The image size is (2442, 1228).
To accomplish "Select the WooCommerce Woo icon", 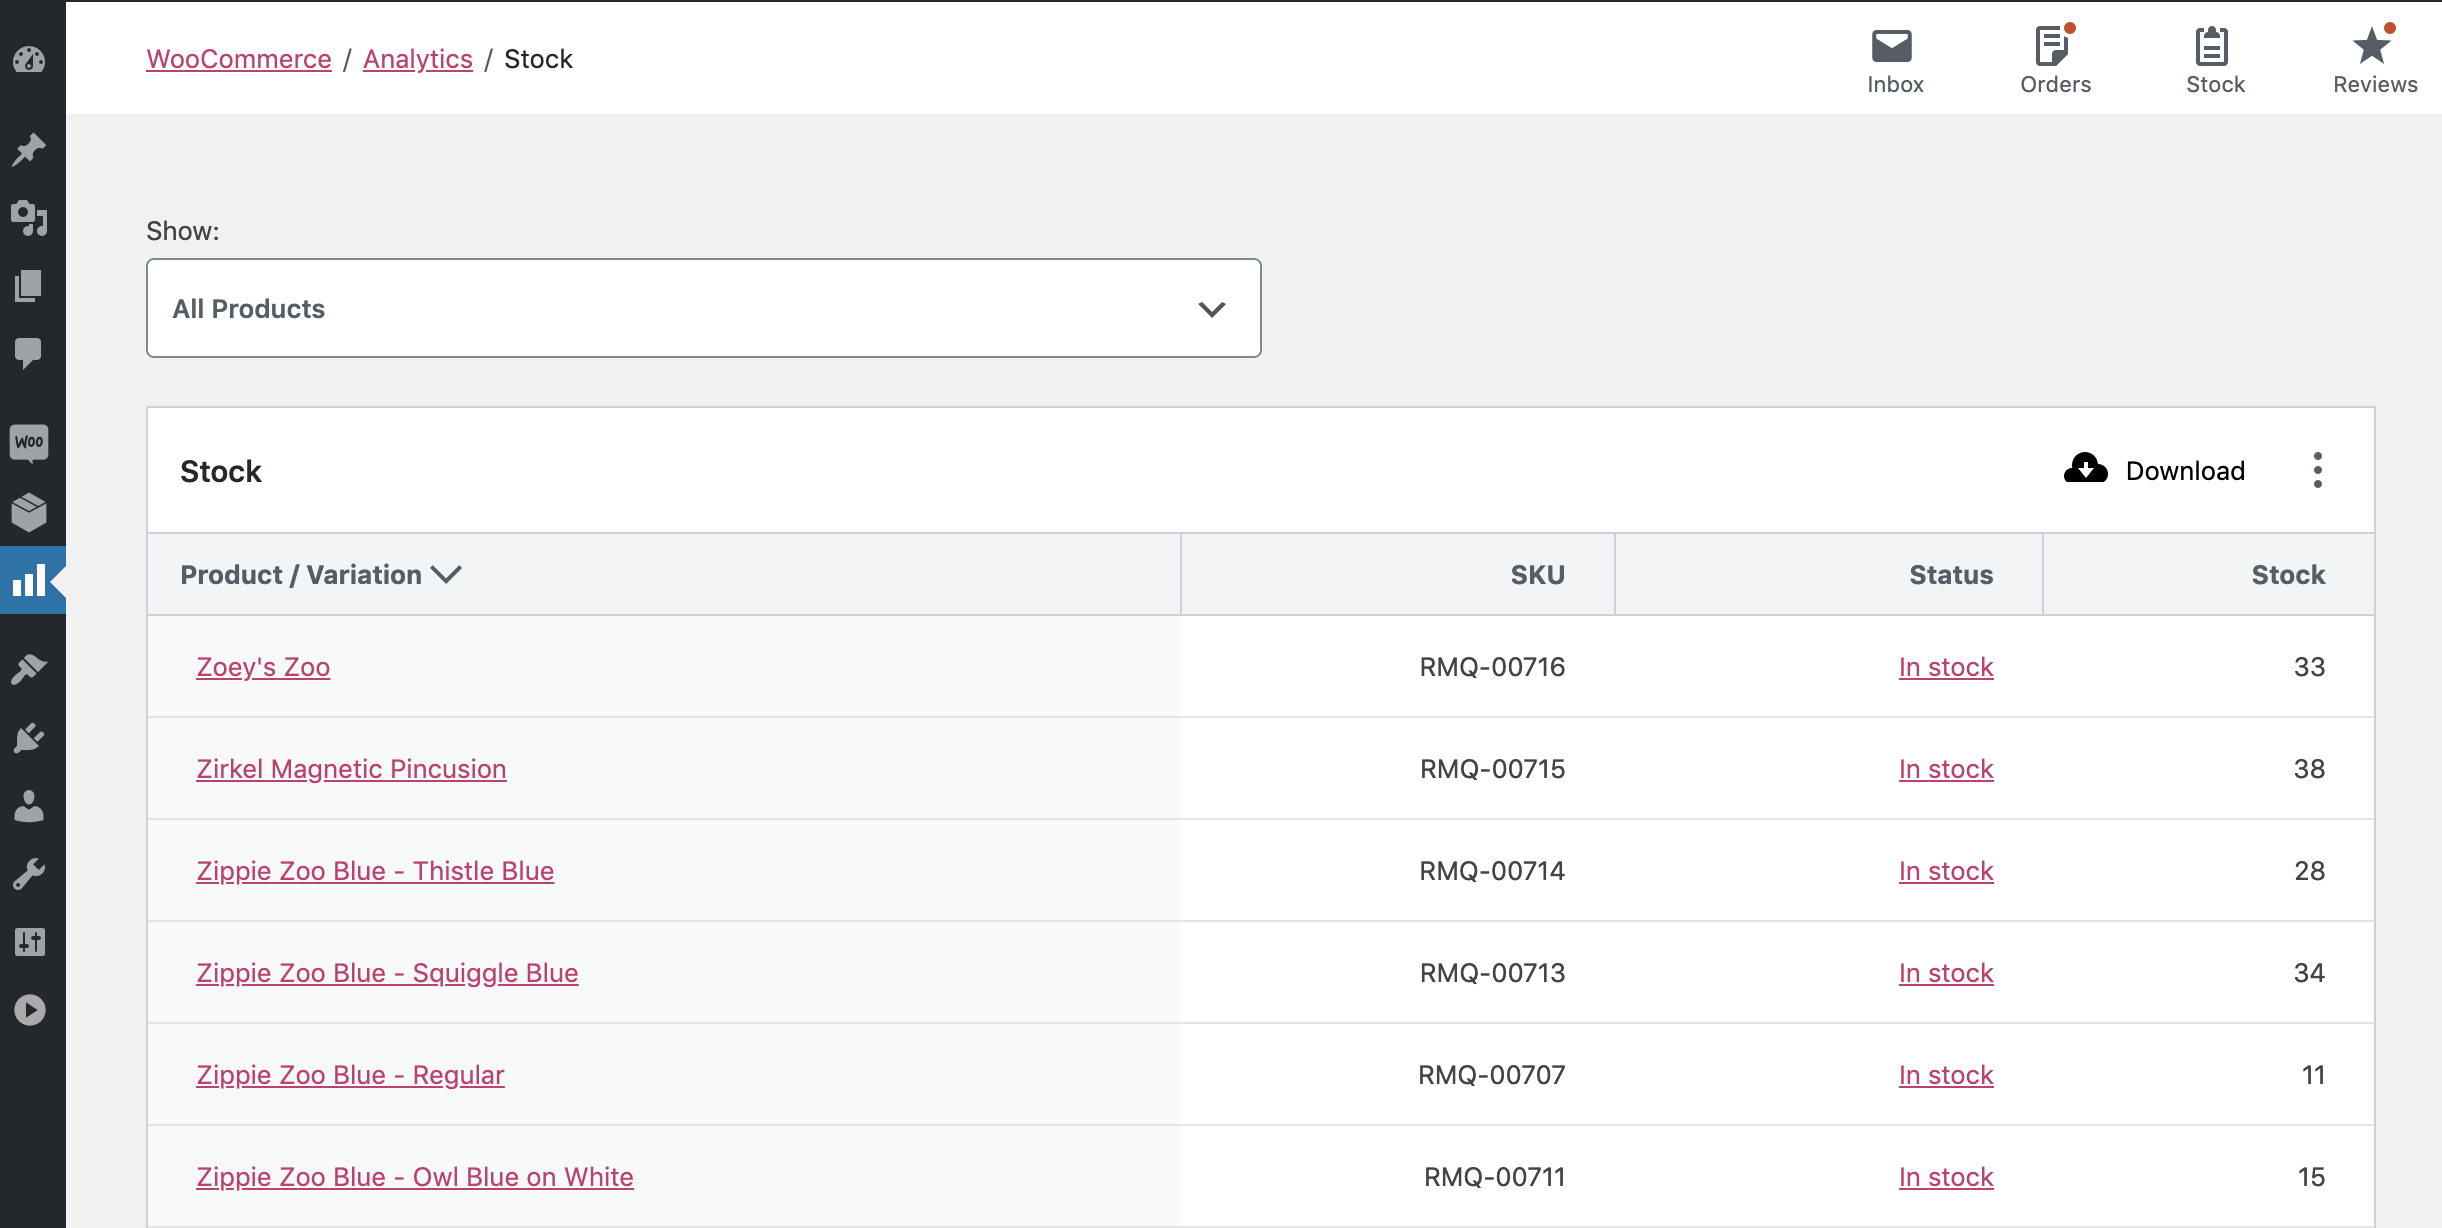I will point(29,443).
